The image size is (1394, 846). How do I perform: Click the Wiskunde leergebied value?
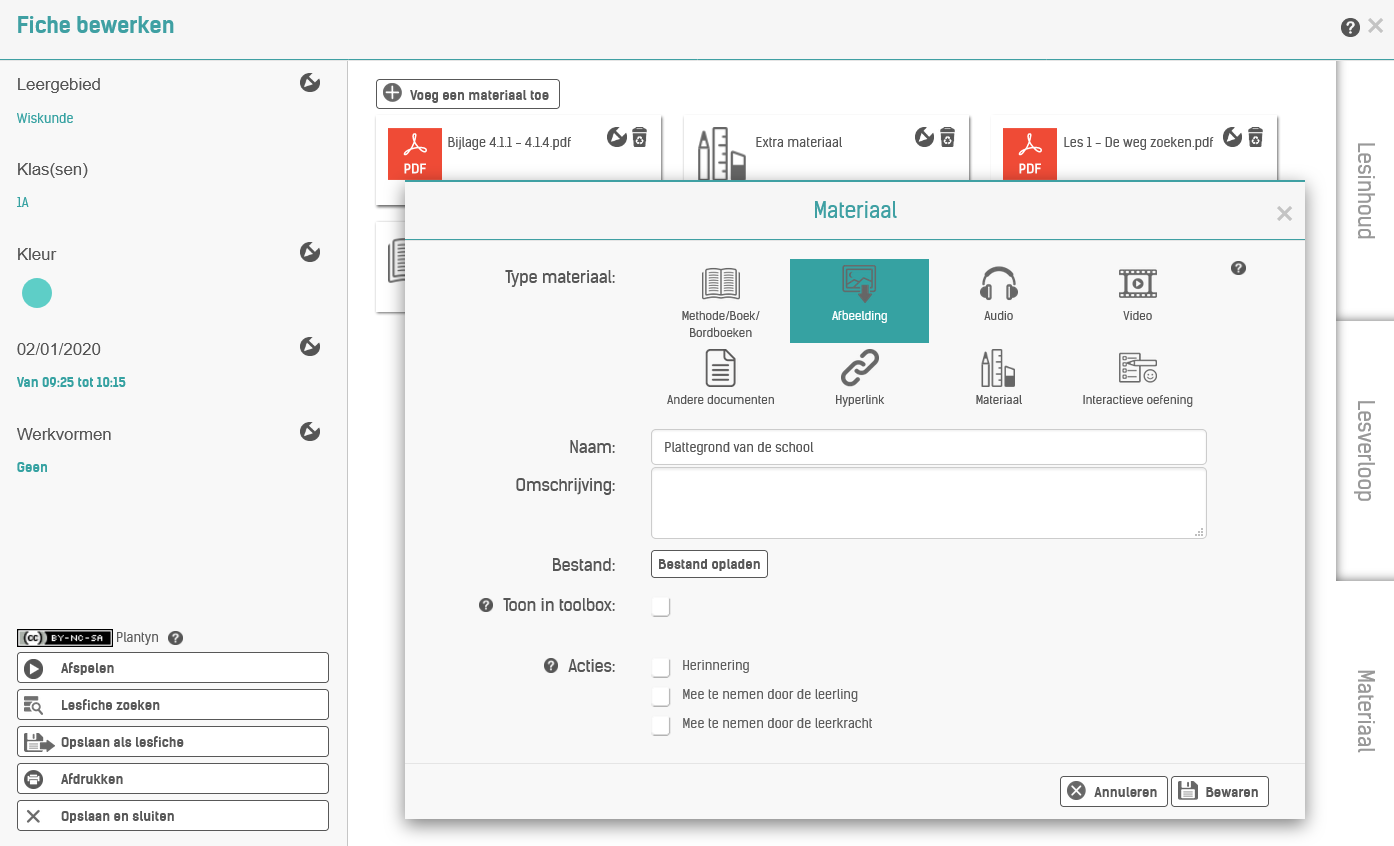(x=45, y=118)
